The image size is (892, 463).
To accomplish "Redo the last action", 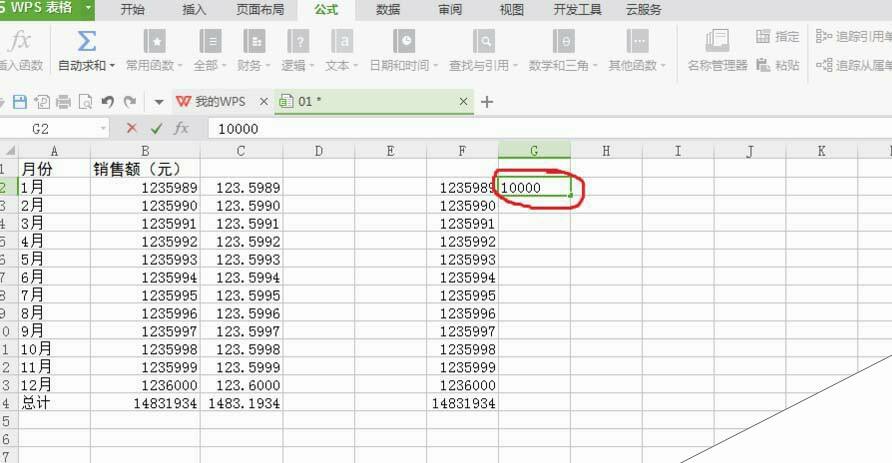I will pos(130,102).
